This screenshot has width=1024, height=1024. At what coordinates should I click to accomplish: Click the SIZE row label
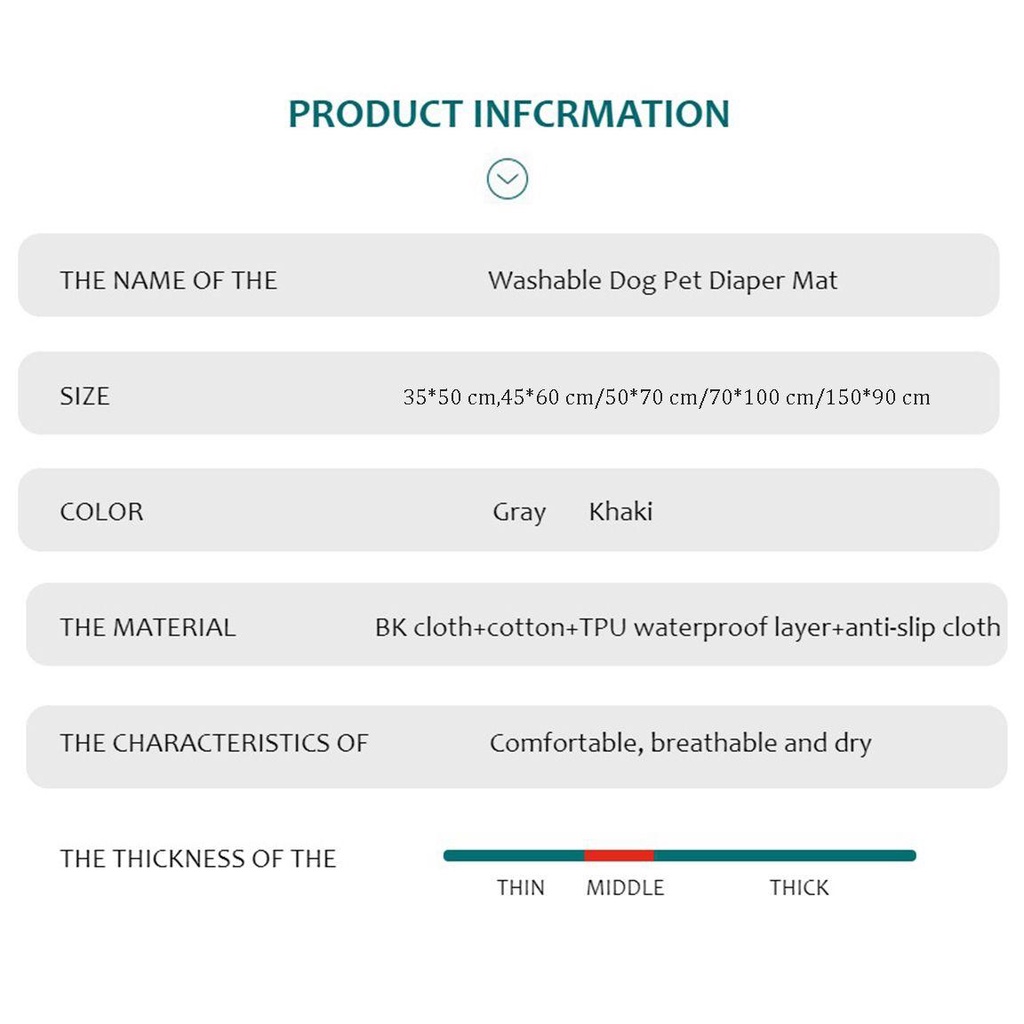[x=85, y=396]
